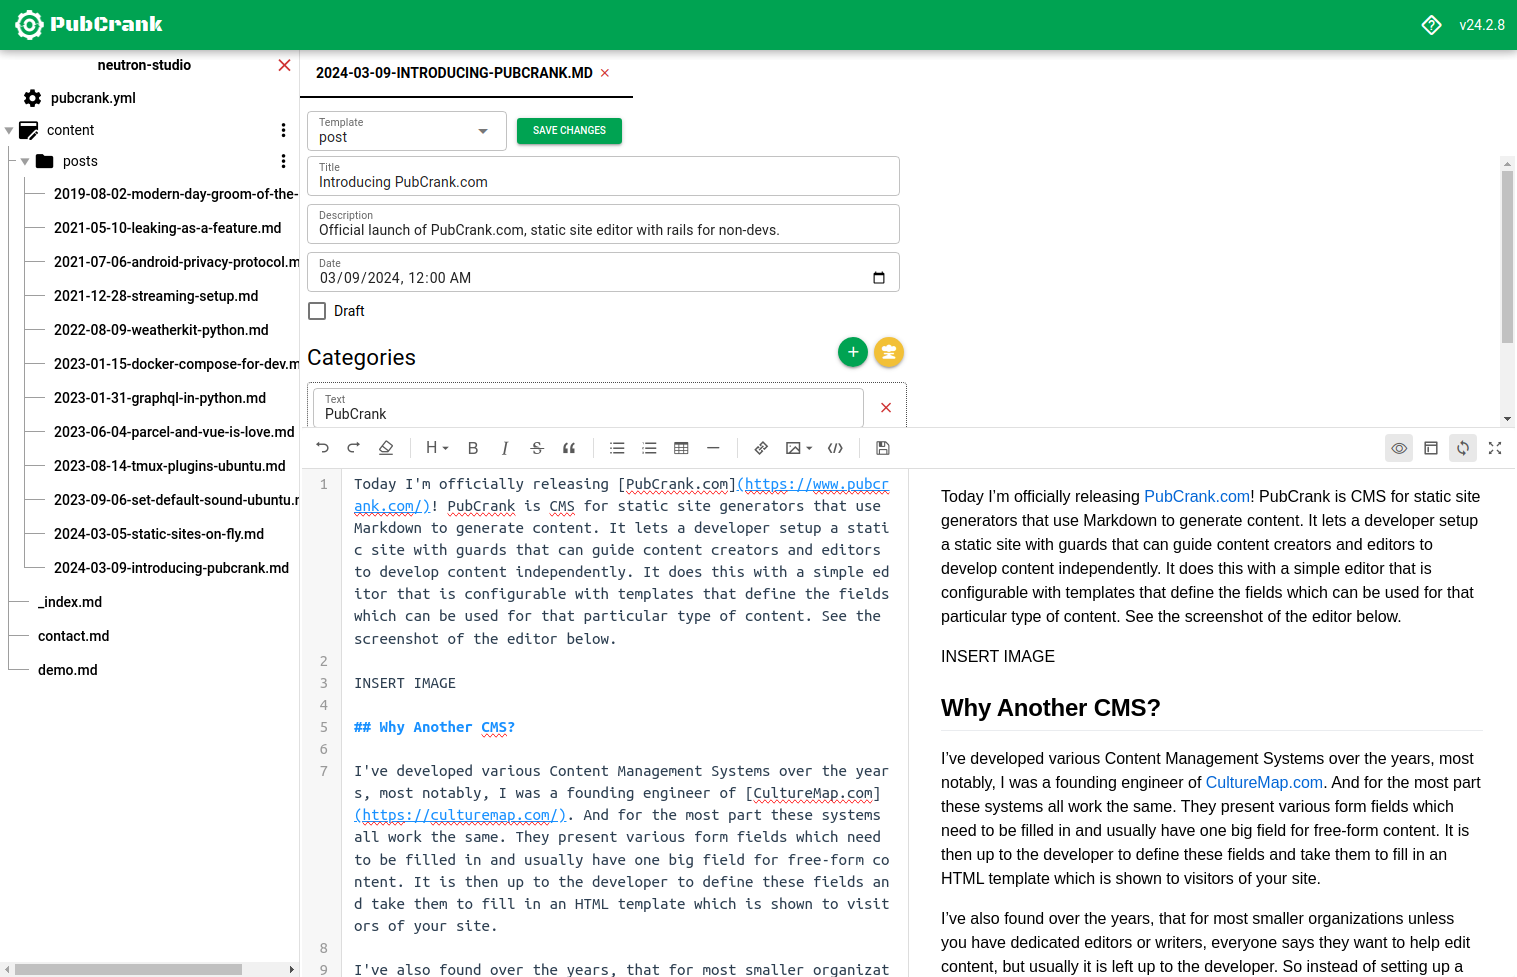Clear formatting with eraser icon
This screenshot has width=1517, height=977.
(x=386, y=448)
